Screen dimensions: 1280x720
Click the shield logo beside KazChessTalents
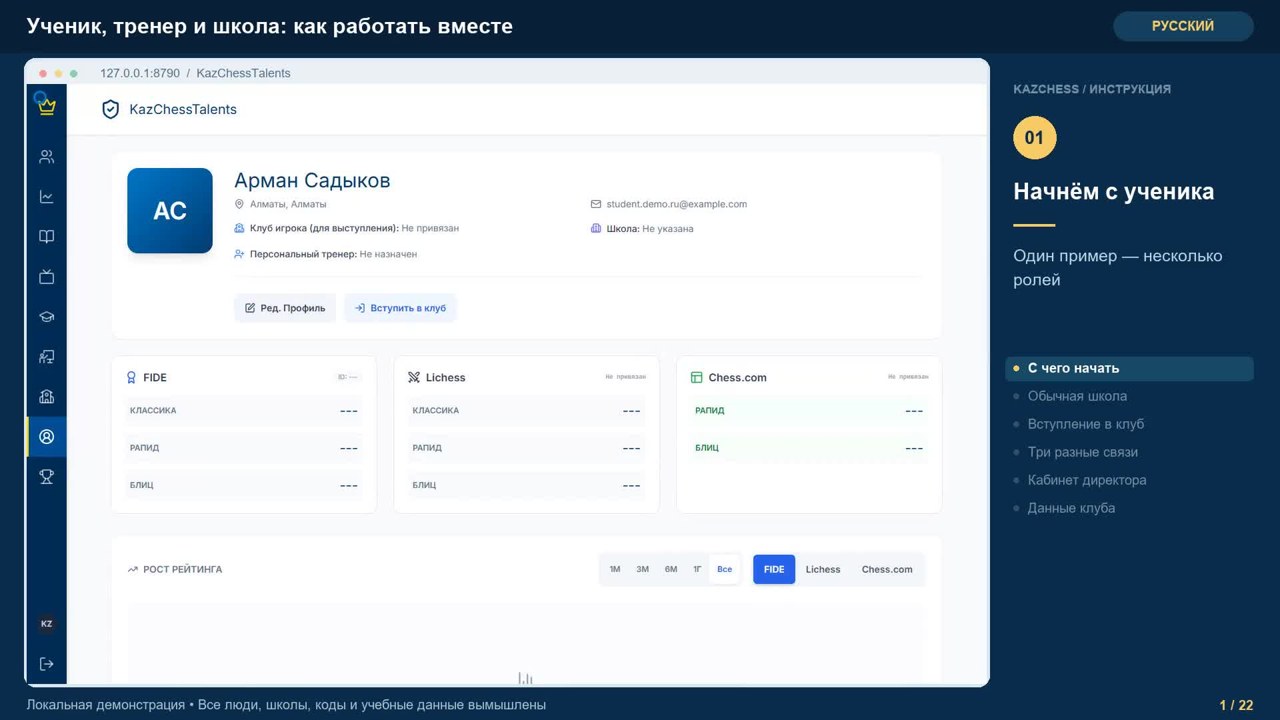point(111,109)
